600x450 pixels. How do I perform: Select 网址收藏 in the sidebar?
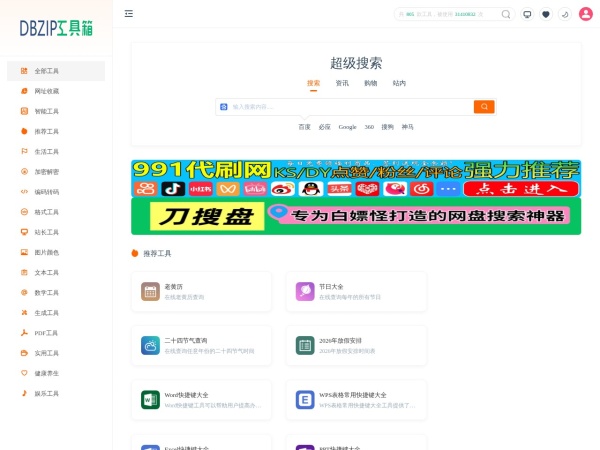coord(56,91)
